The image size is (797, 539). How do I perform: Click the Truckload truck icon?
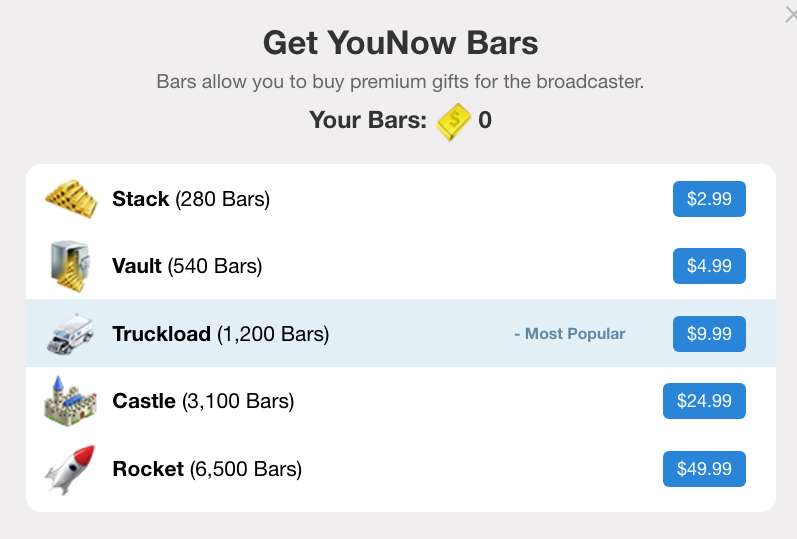click(x=71, y=334)
